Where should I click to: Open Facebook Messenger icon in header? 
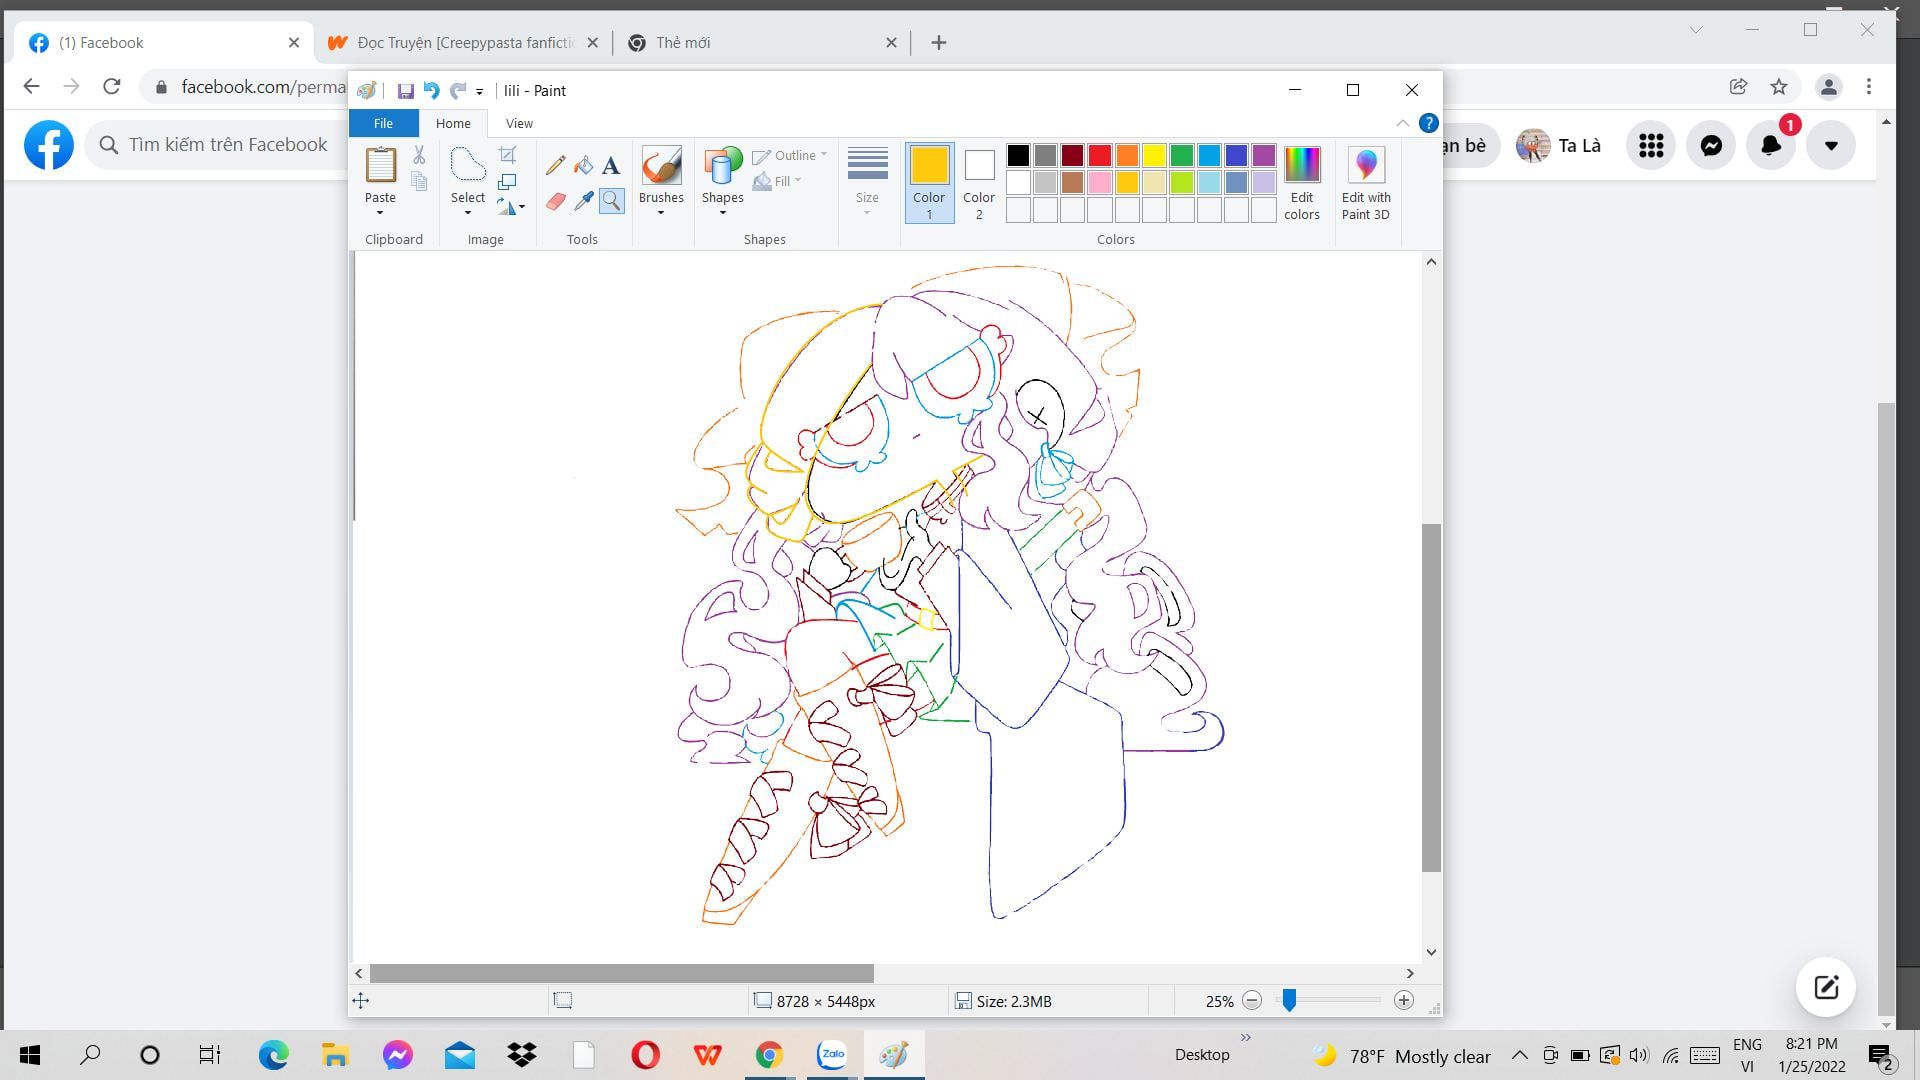click(x=1711, y=146)
